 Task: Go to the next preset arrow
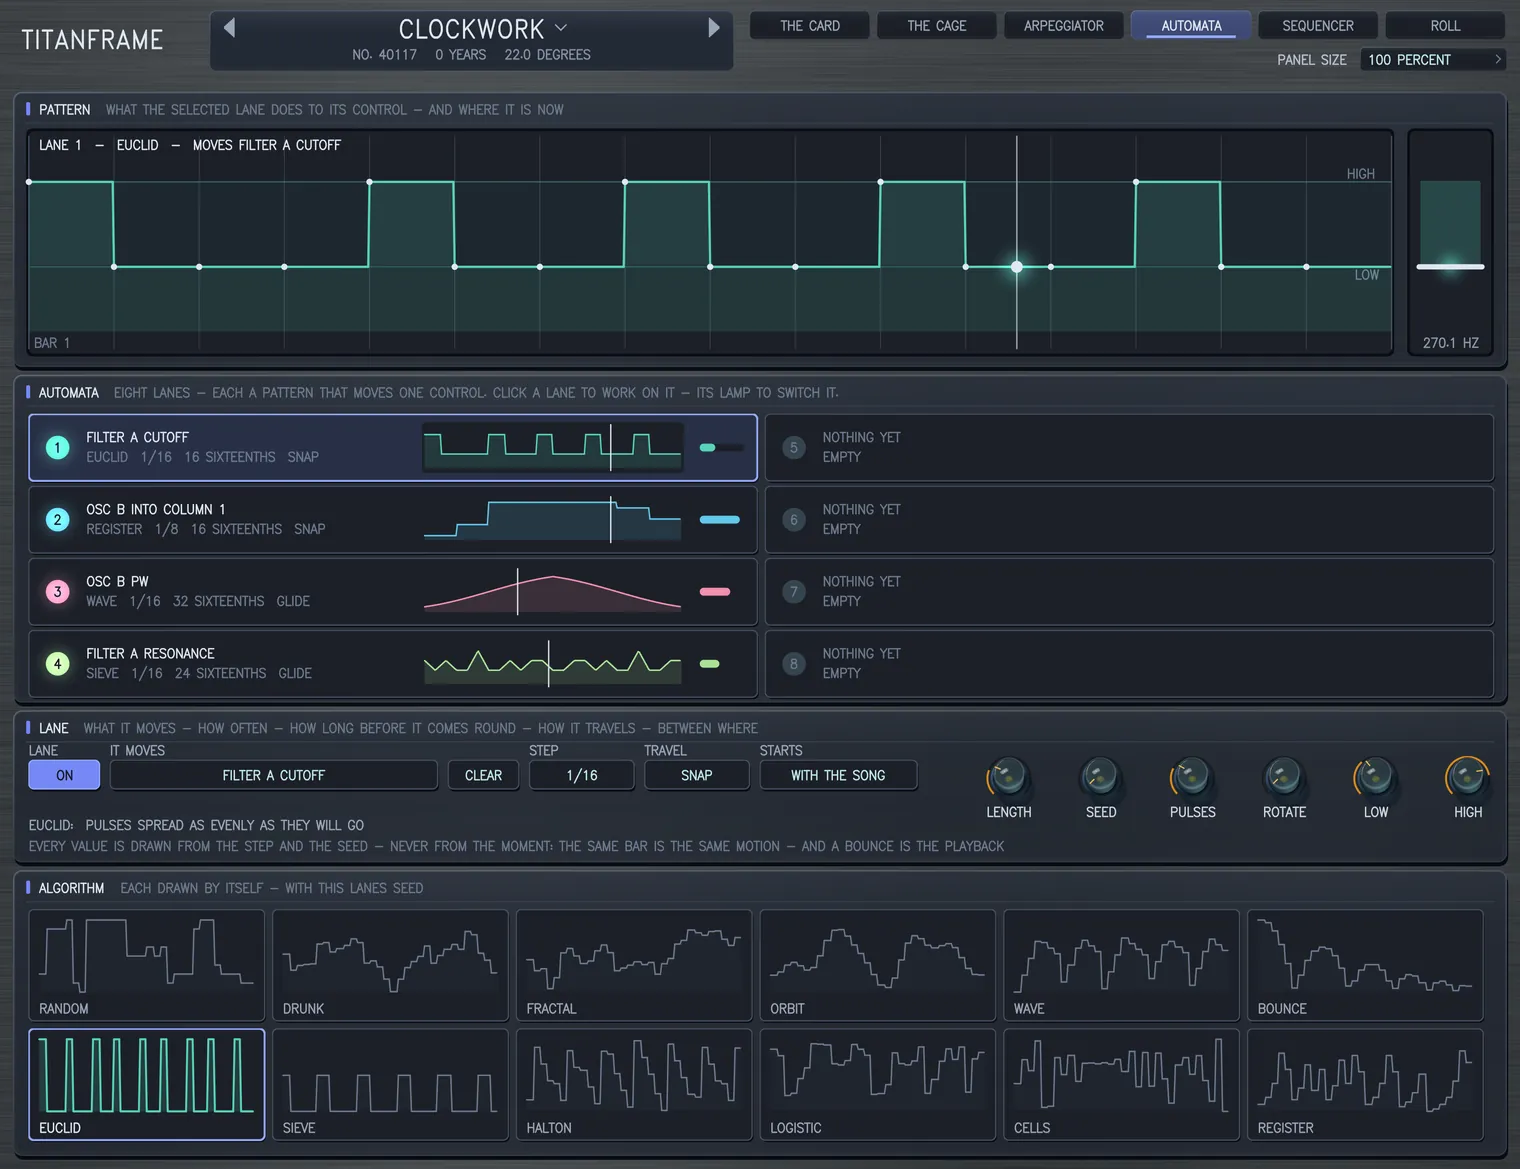[714, 28]
